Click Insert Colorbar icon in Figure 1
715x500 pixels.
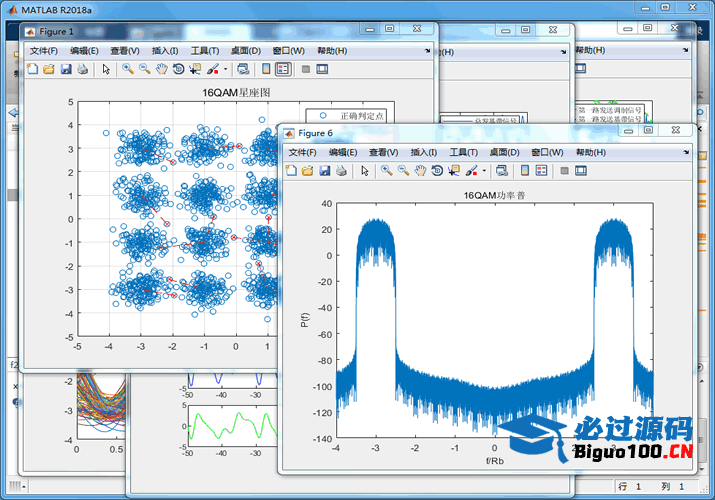266,69
